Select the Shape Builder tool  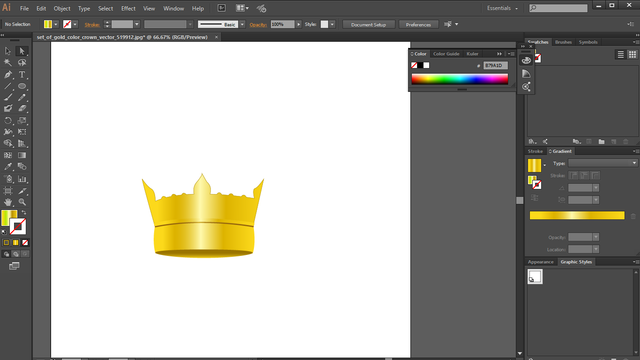(x=8, y=143)
